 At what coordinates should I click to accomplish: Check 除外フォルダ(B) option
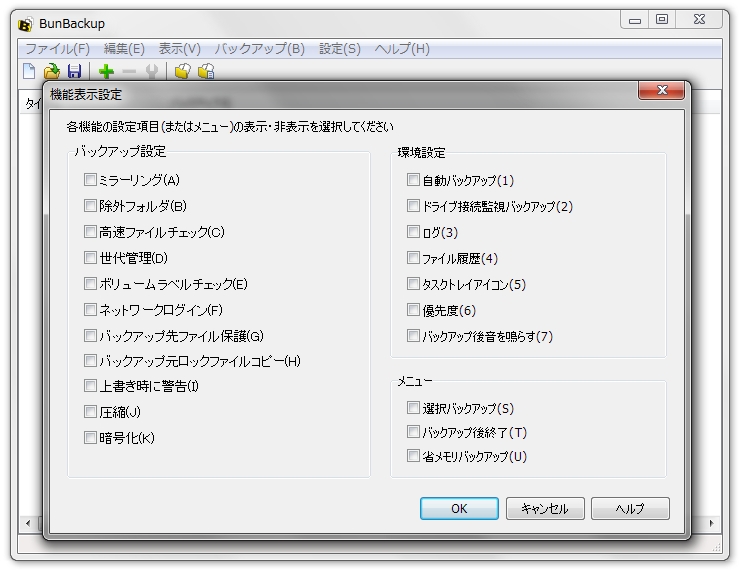(x=90, y=205)
